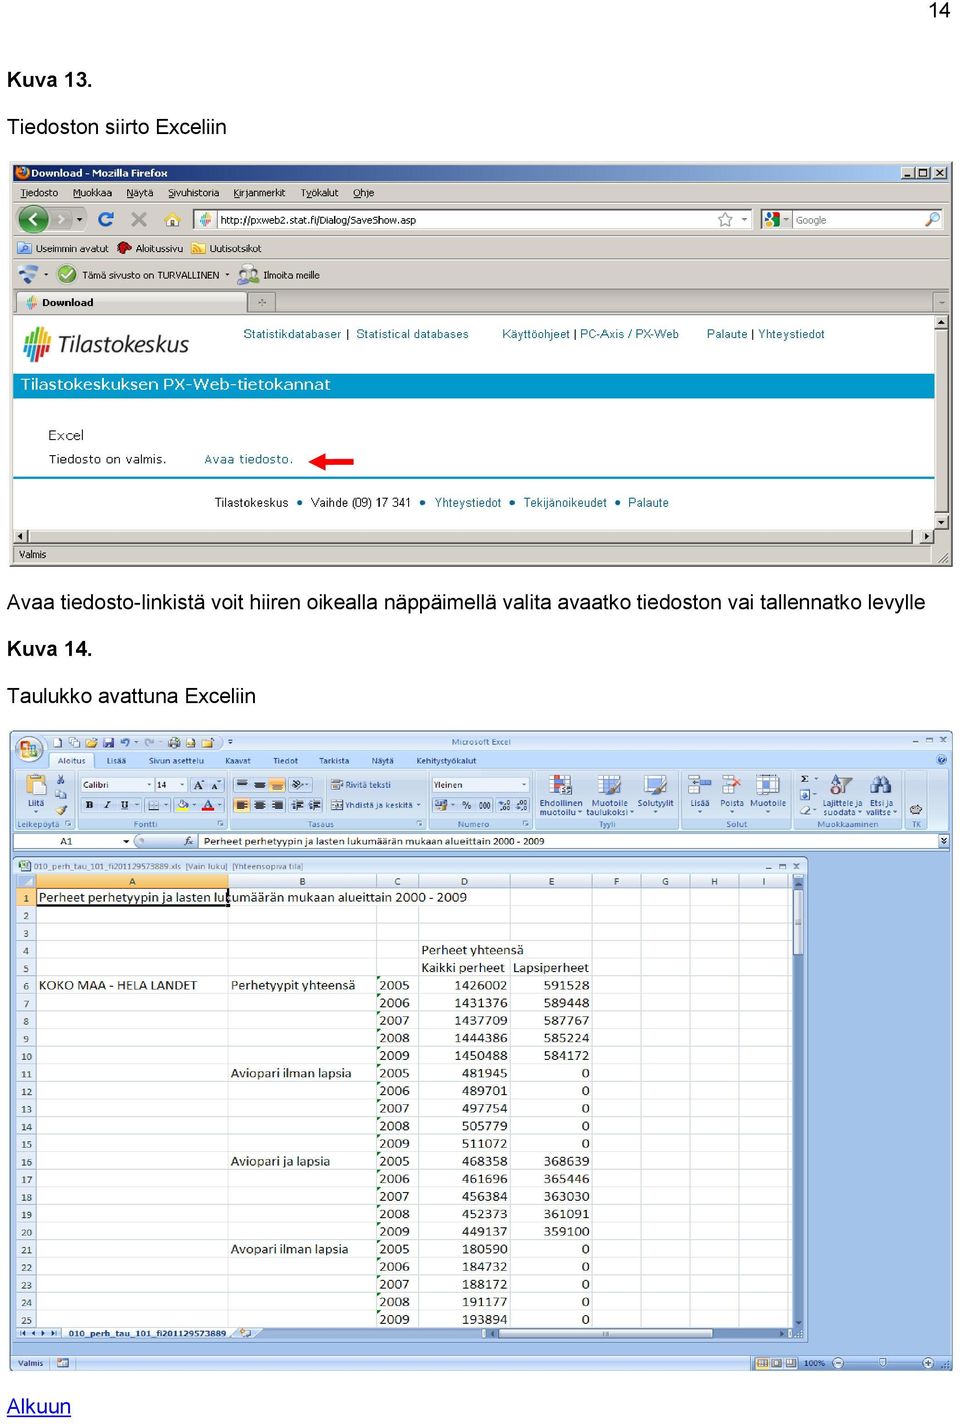Screen dimensions: 960x1424
Task: Increase font size with the large A
Action: pos(198,785)
